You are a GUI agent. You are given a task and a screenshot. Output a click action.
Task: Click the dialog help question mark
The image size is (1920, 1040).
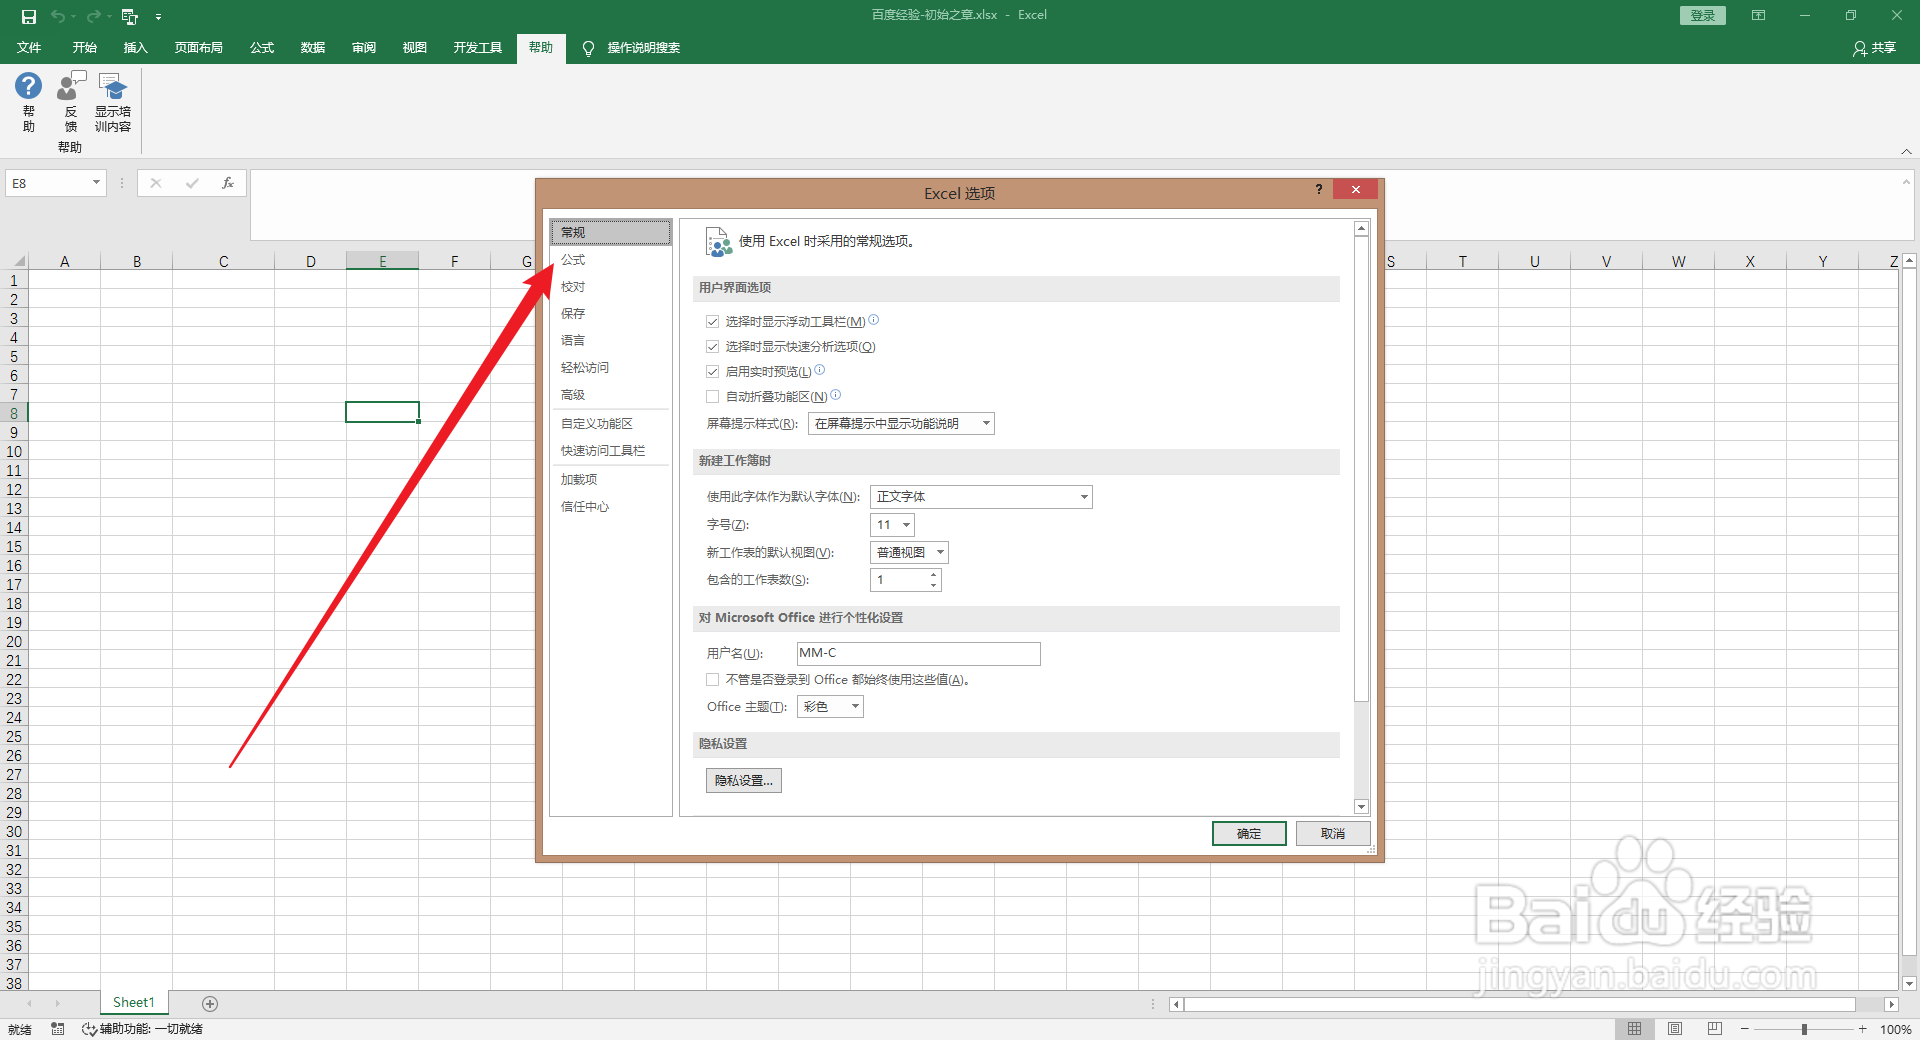(1318, 189)
